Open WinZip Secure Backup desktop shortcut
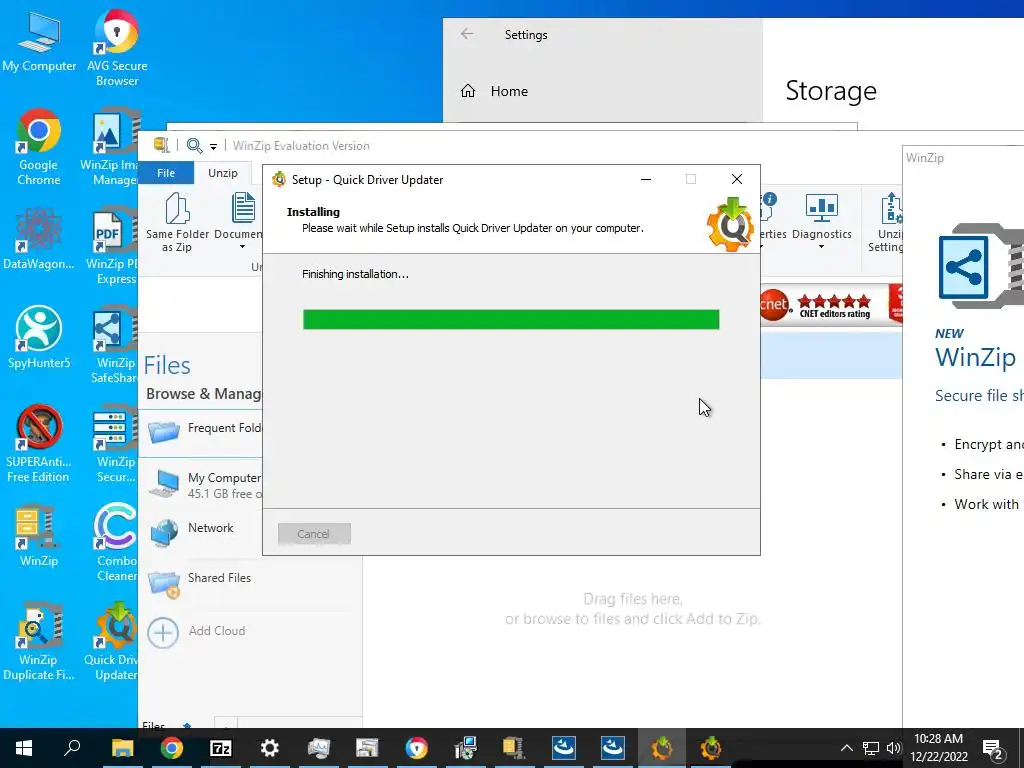 [x=116, y=443]
